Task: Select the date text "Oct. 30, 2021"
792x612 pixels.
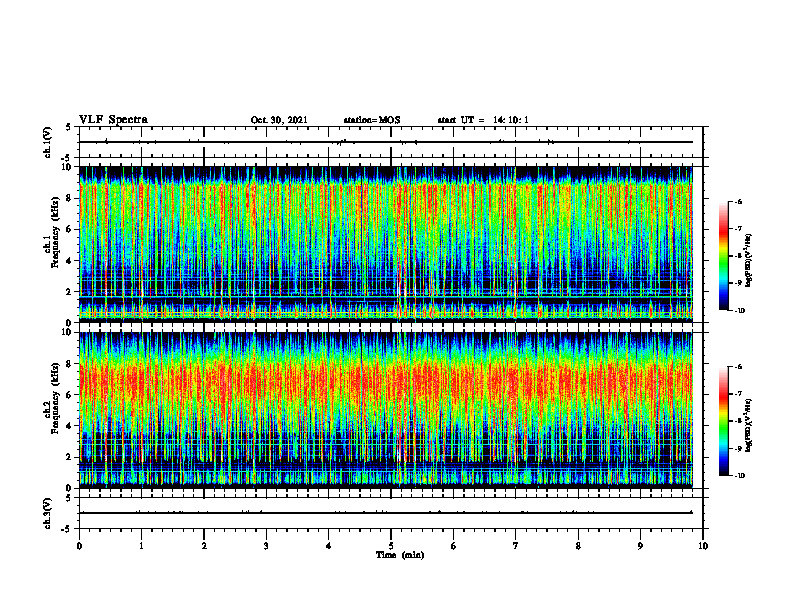Action: [x=279, y=120]
